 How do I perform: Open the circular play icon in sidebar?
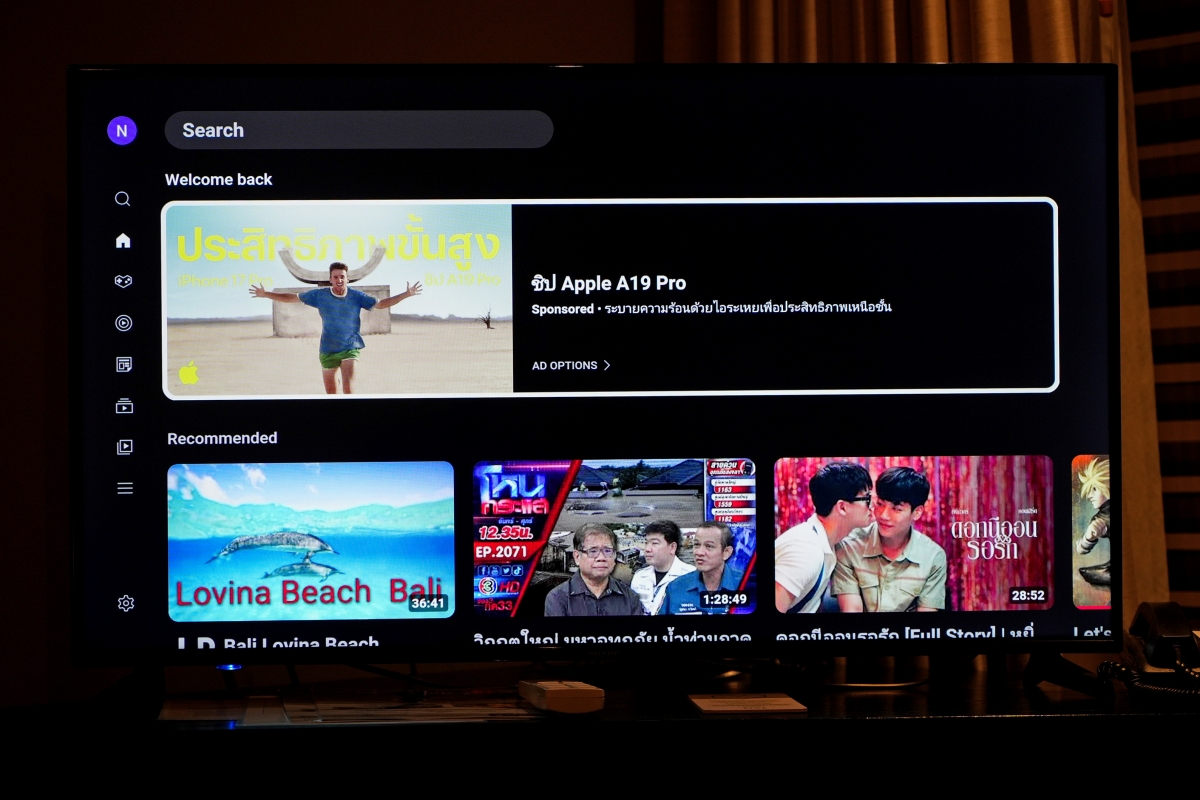123,323
